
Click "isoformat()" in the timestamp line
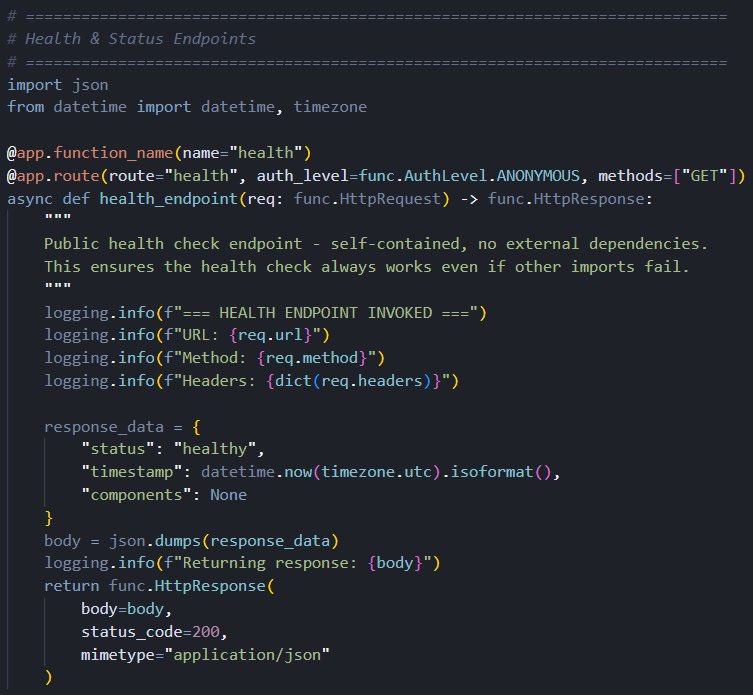(x=501, y=472)
